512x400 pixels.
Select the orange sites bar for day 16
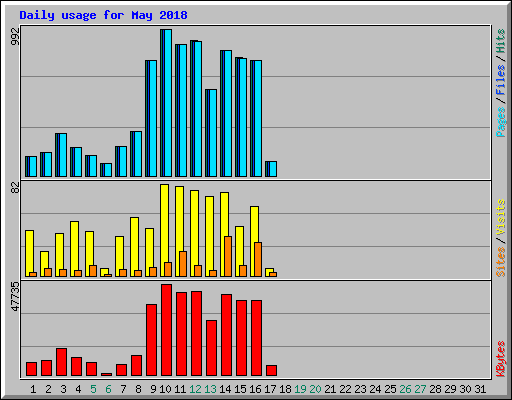258,260
